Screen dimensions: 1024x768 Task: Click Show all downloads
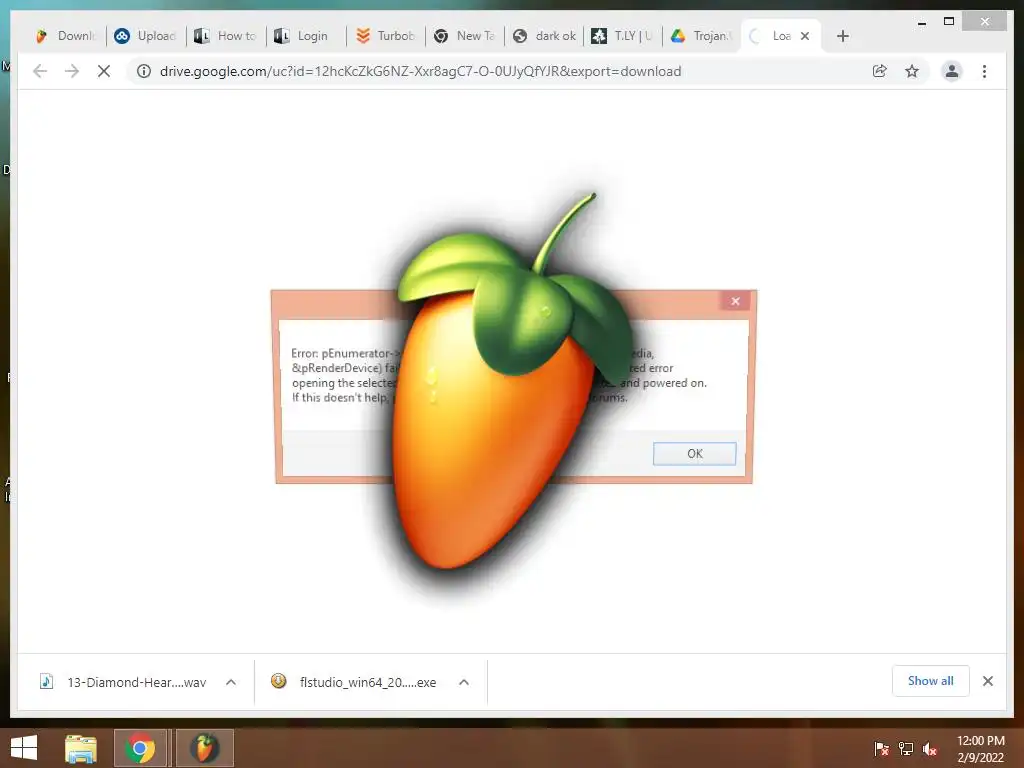point(931,681)
